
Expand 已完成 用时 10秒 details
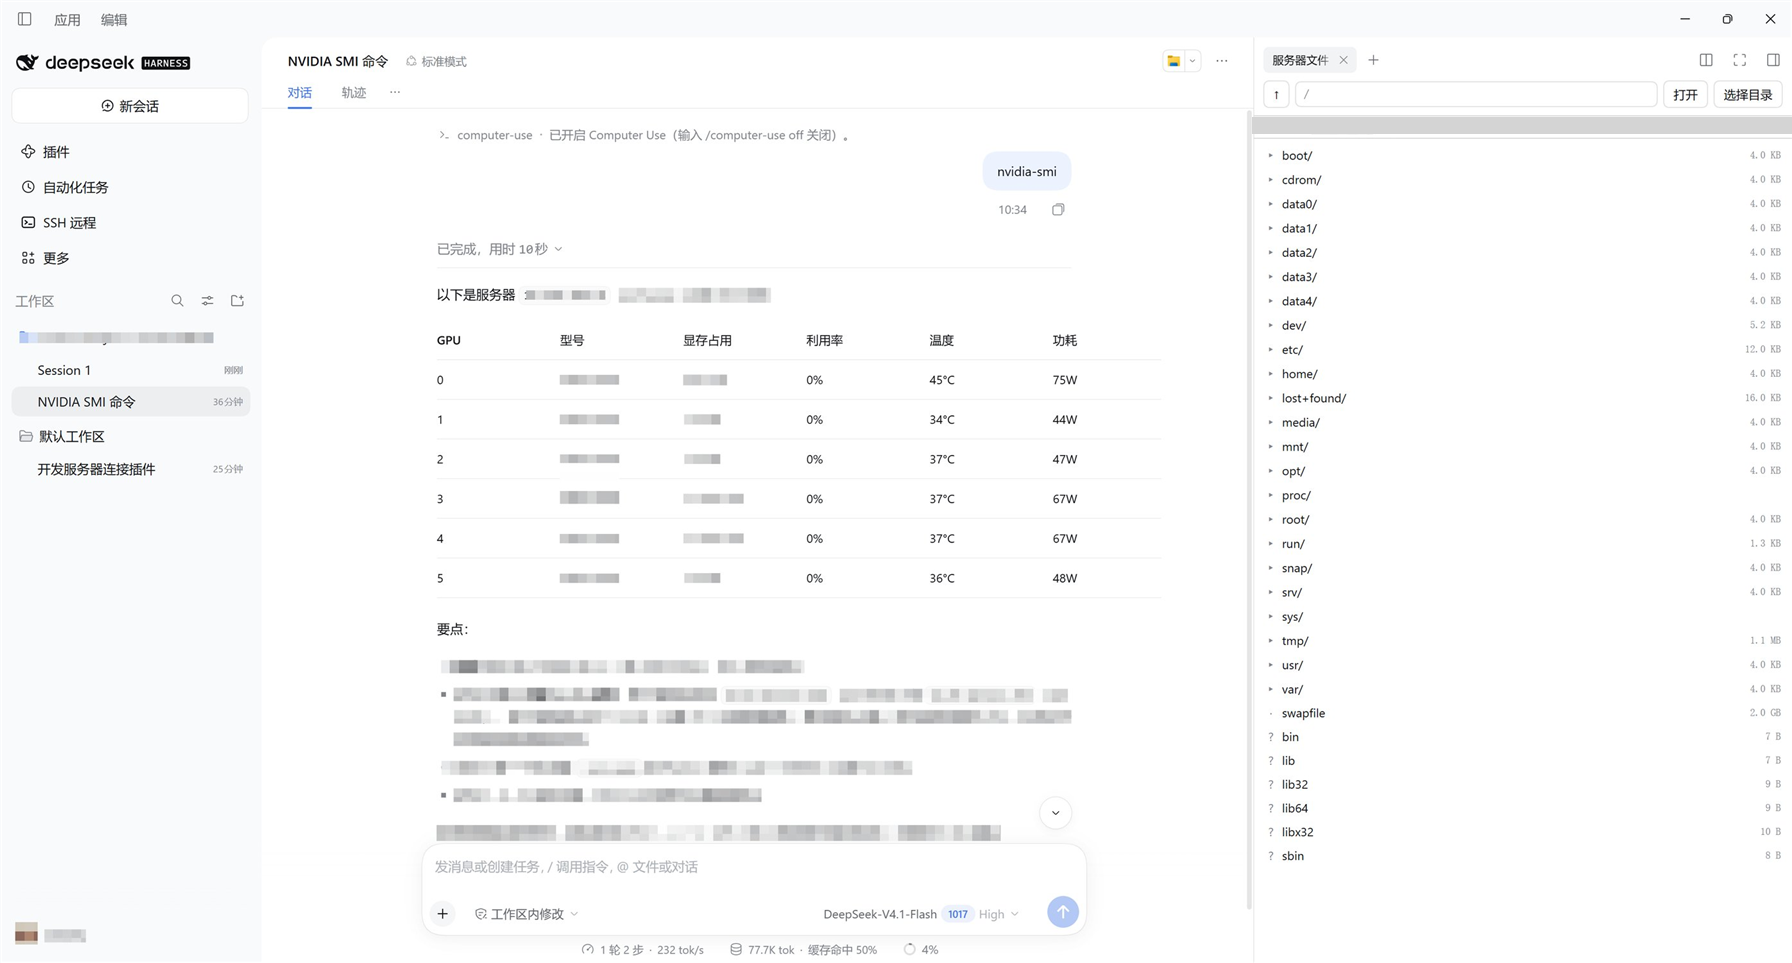[499, 249]
